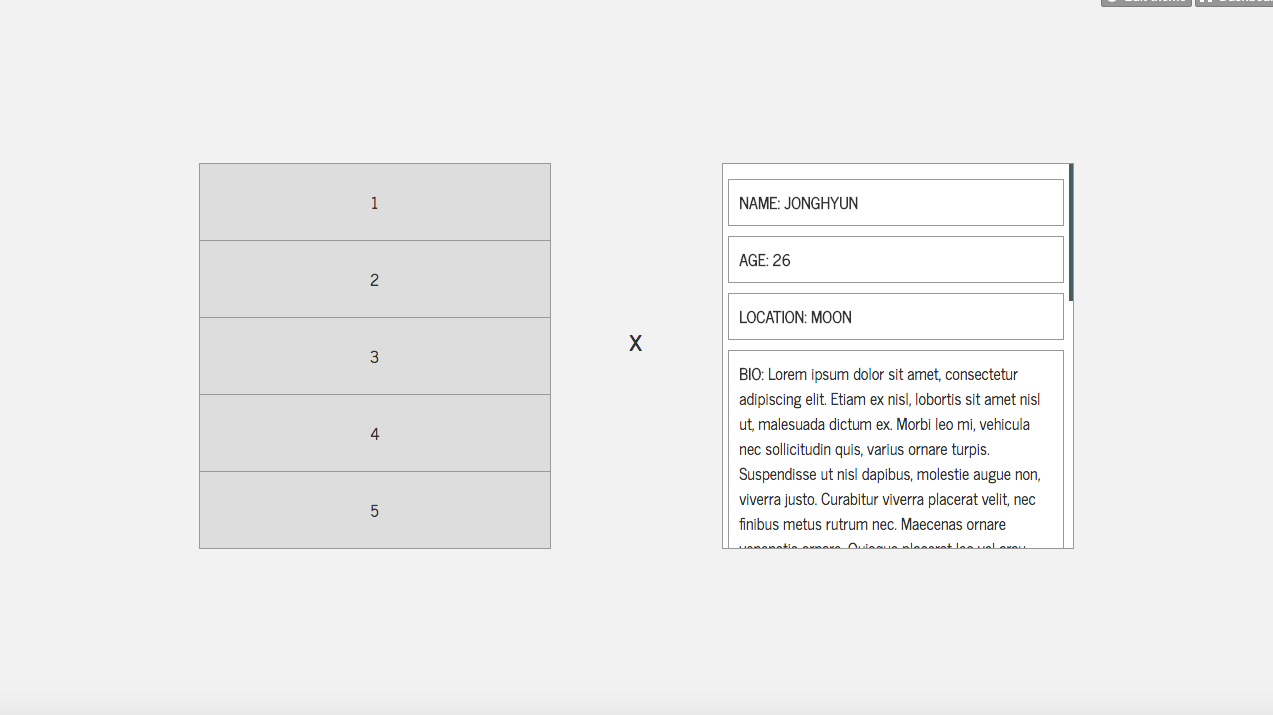Click the BIO Lorem ipsum text box
The height and width of the screenshot is (715, 1273).
point(895,450)
